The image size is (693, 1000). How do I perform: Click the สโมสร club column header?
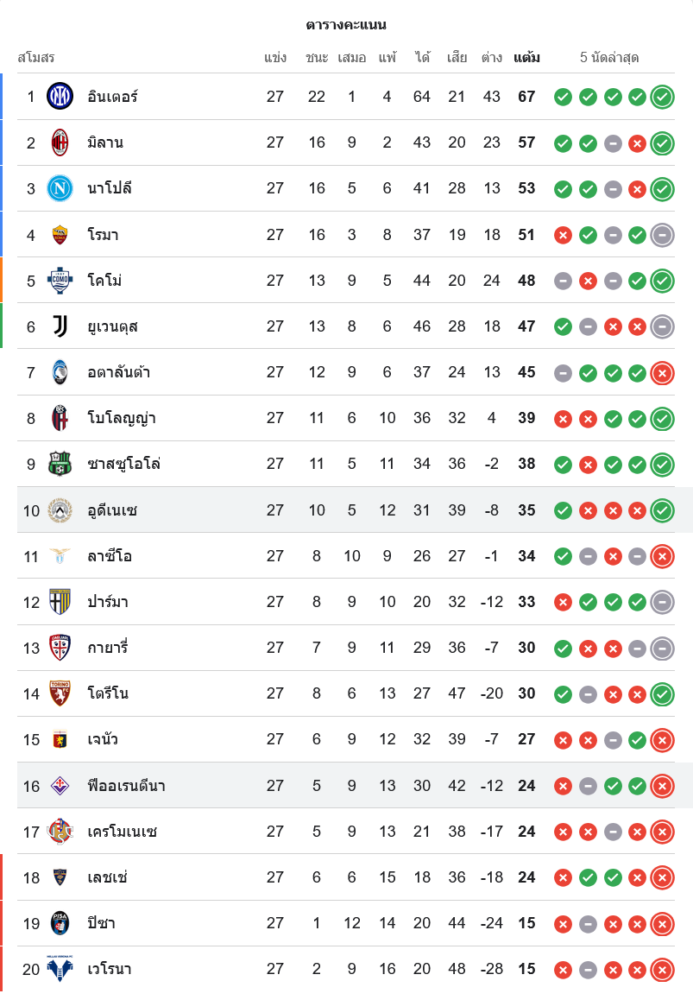point(36,58)
